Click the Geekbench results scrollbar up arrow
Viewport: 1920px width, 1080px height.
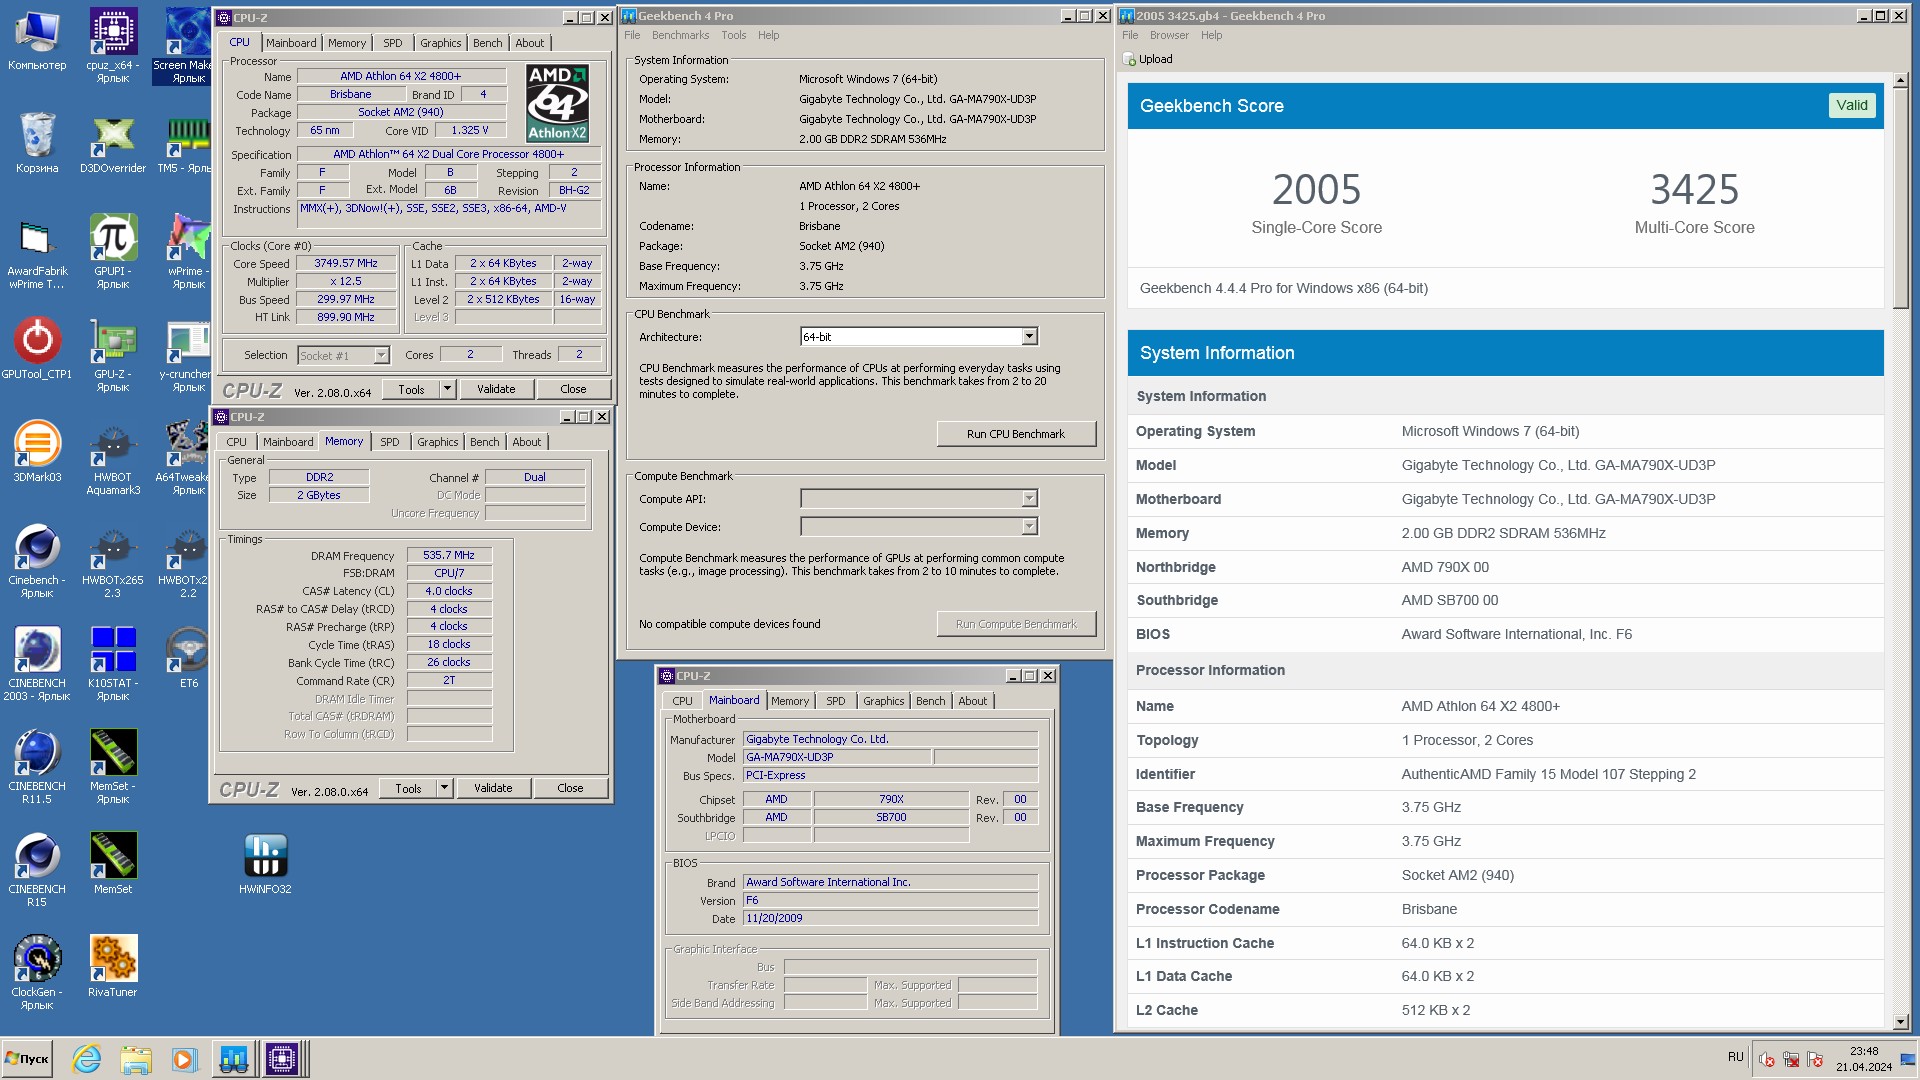pyautogui.click(x=1900, y=80)
